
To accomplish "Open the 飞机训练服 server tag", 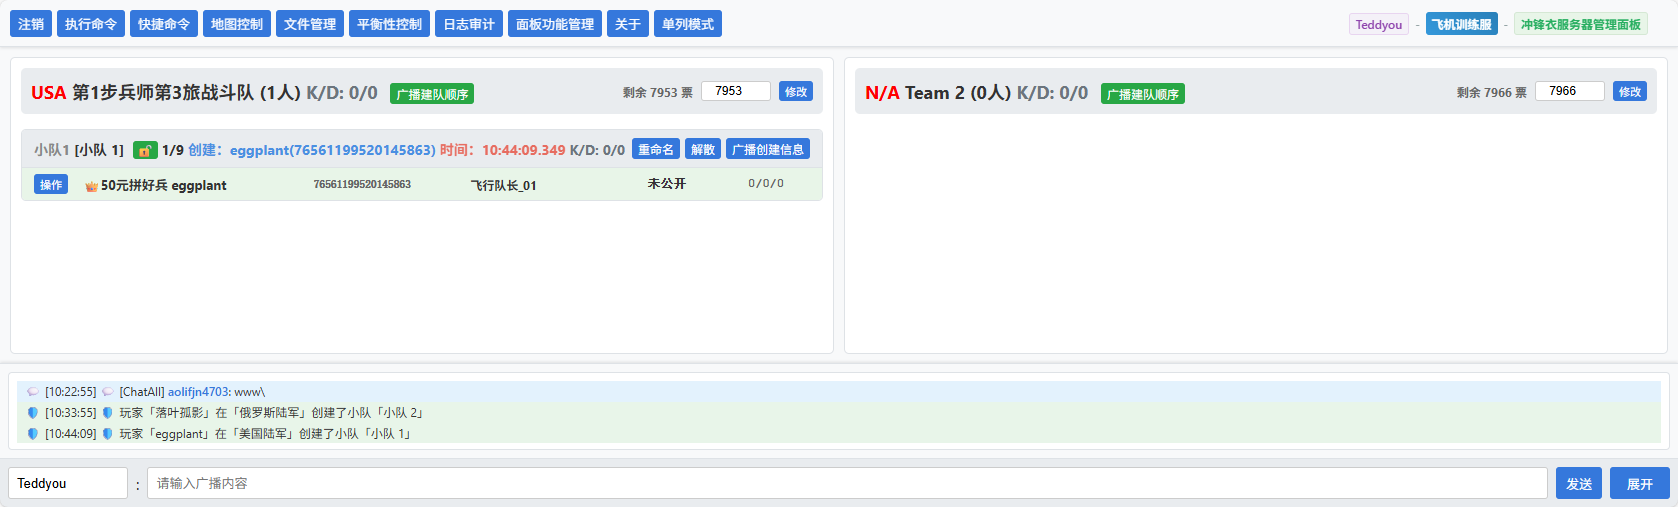I will click(x=1461, y=25).
